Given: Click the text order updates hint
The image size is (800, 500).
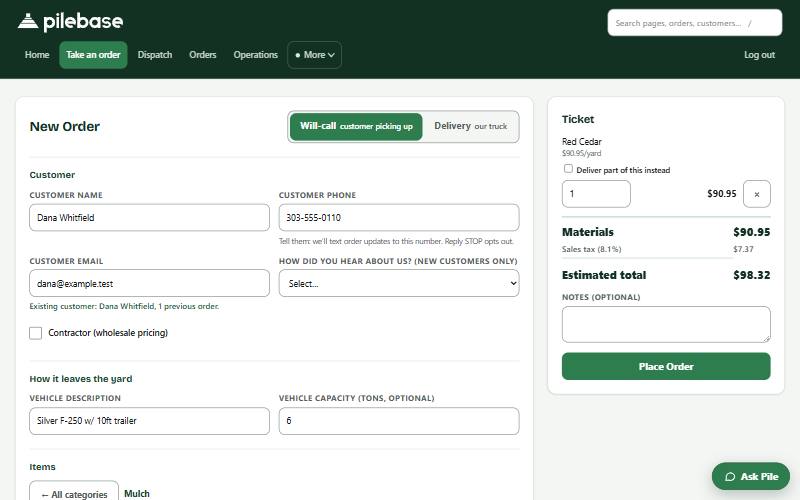Looking at the screenshot, I should 396,241.
